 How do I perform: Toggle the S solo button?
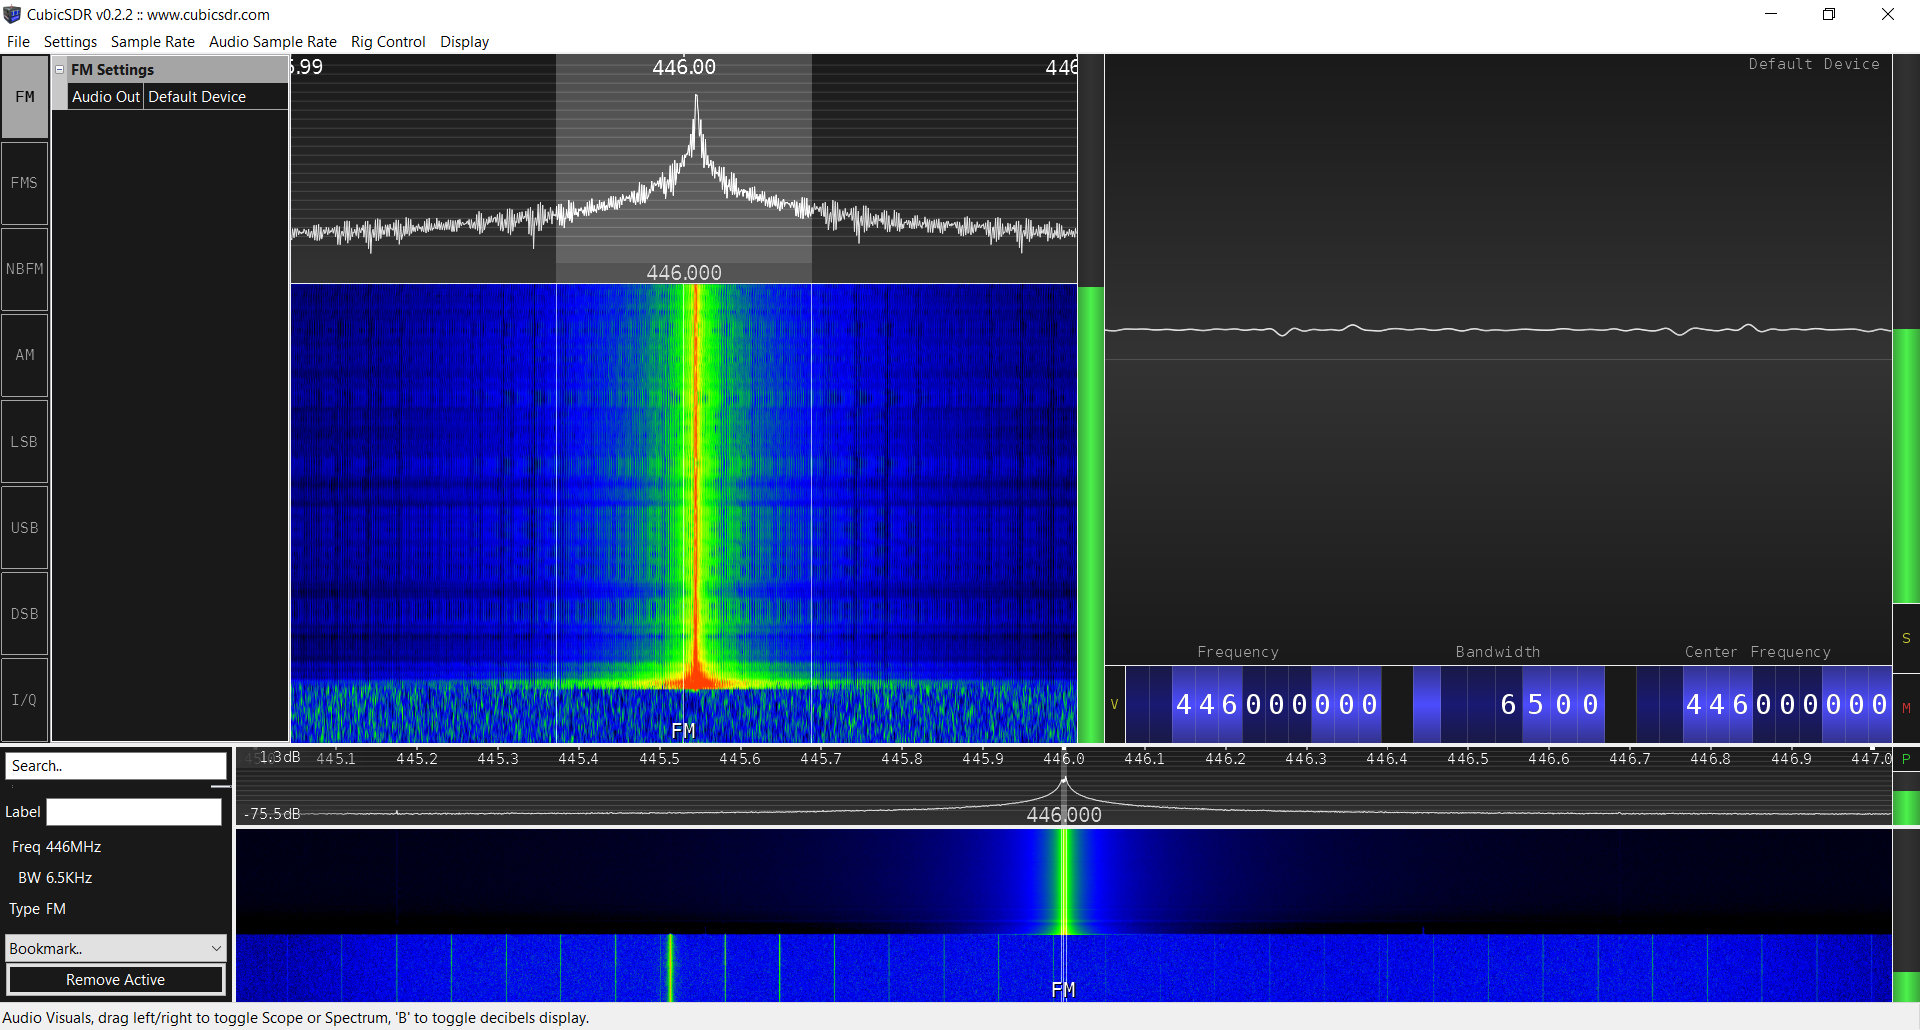1906,638
